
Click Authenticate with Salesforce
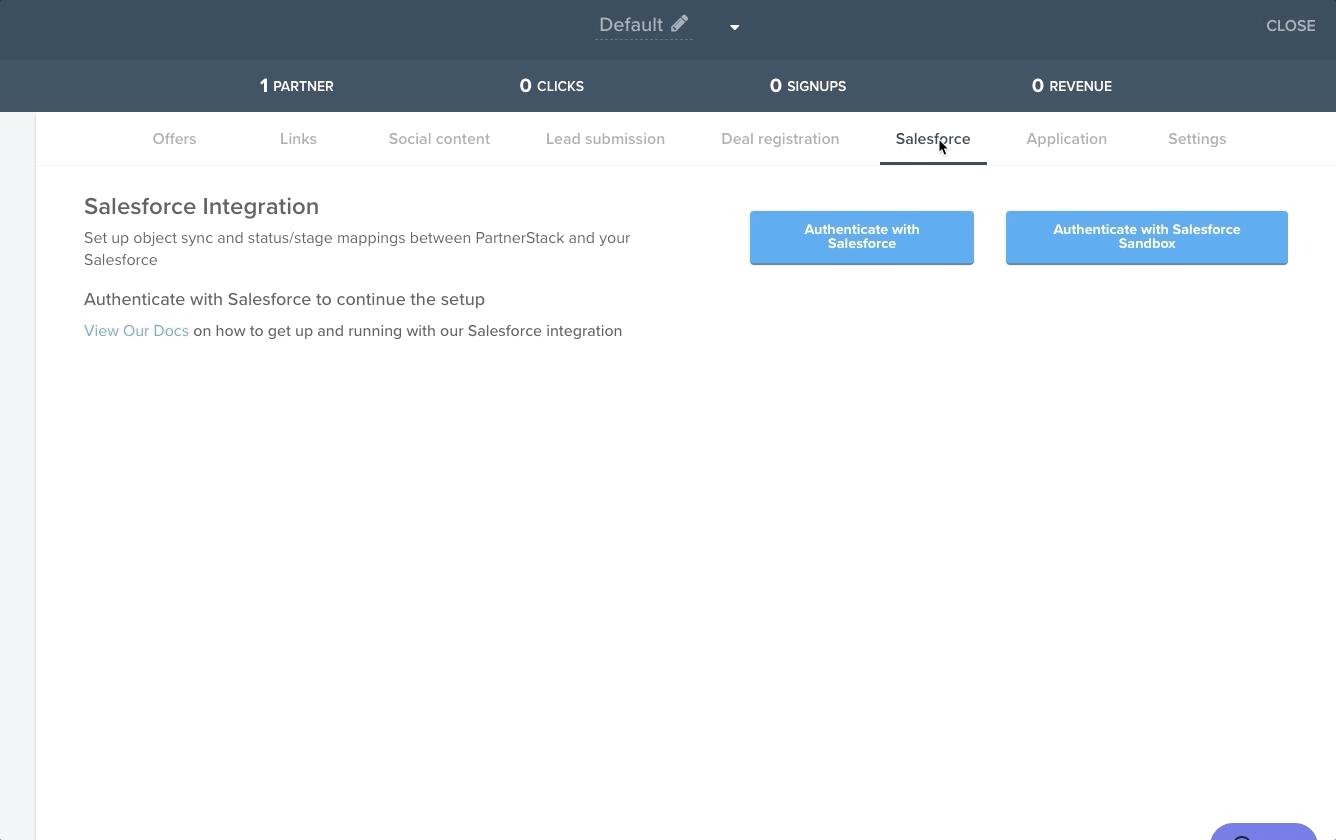click(861, 237)
